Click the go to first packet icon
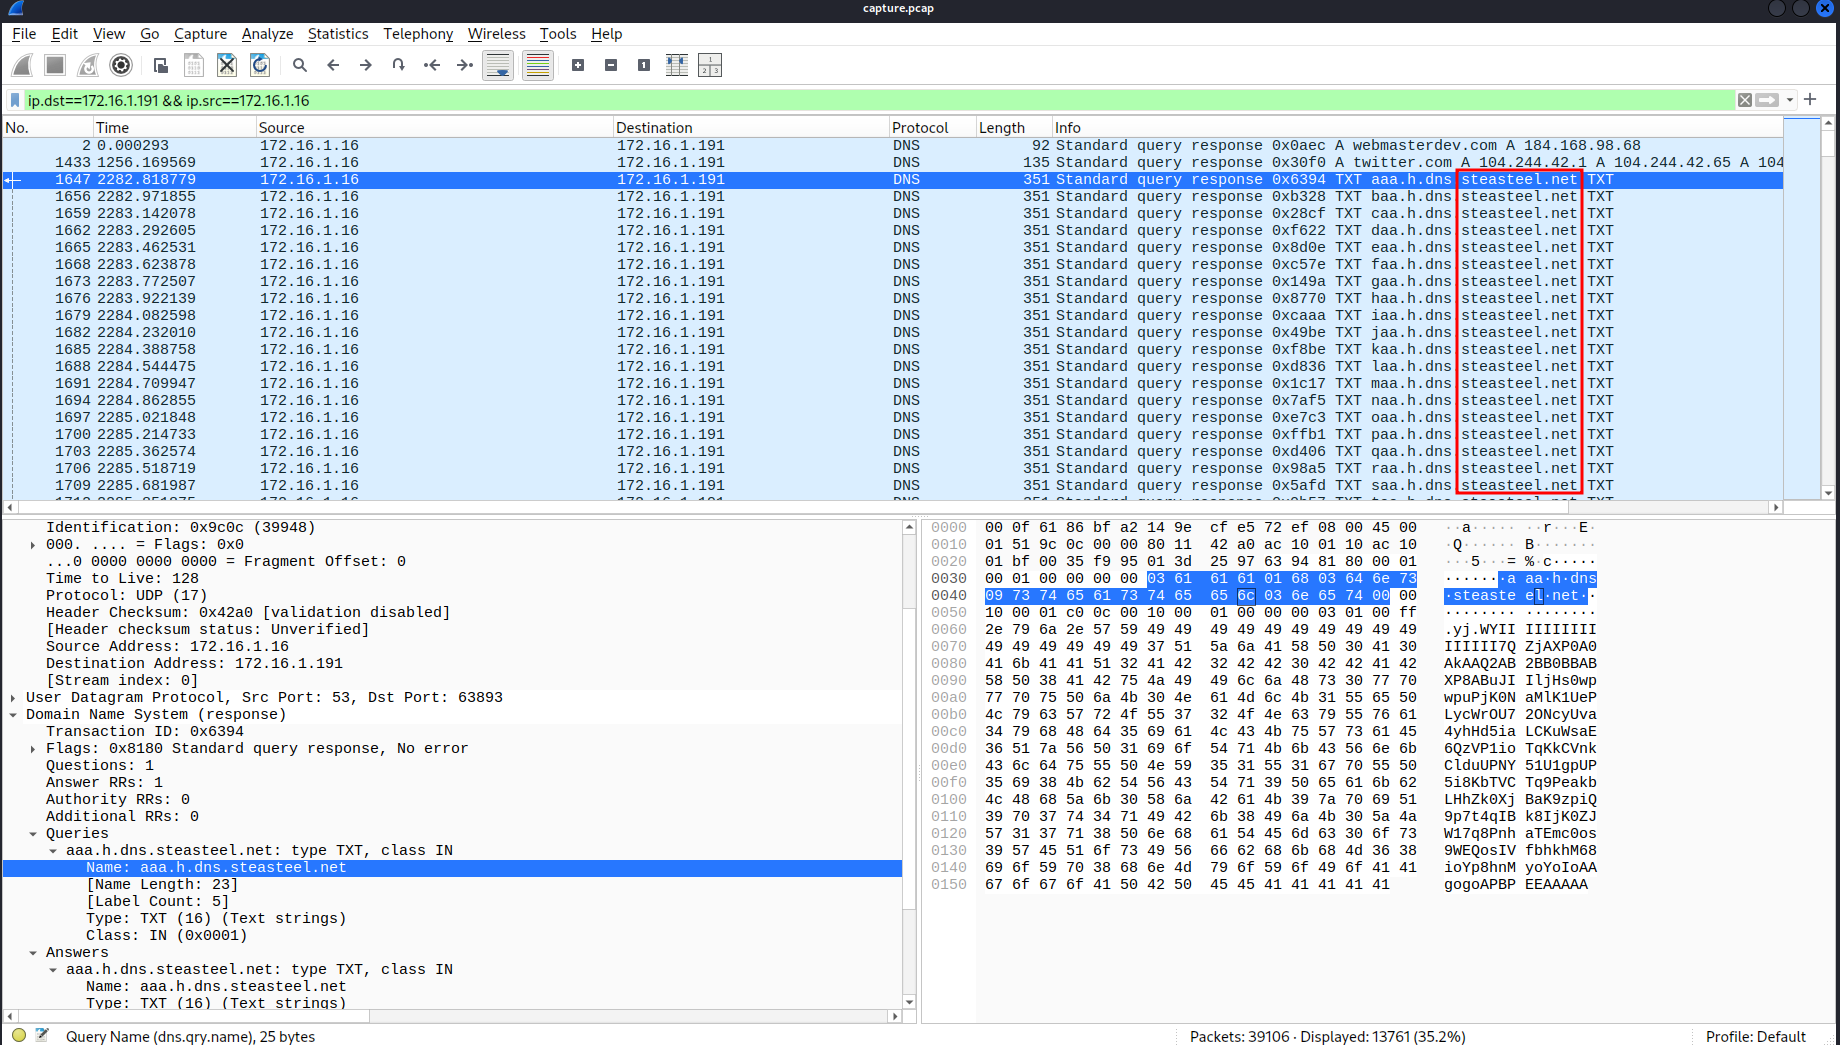 coord(432,66)
